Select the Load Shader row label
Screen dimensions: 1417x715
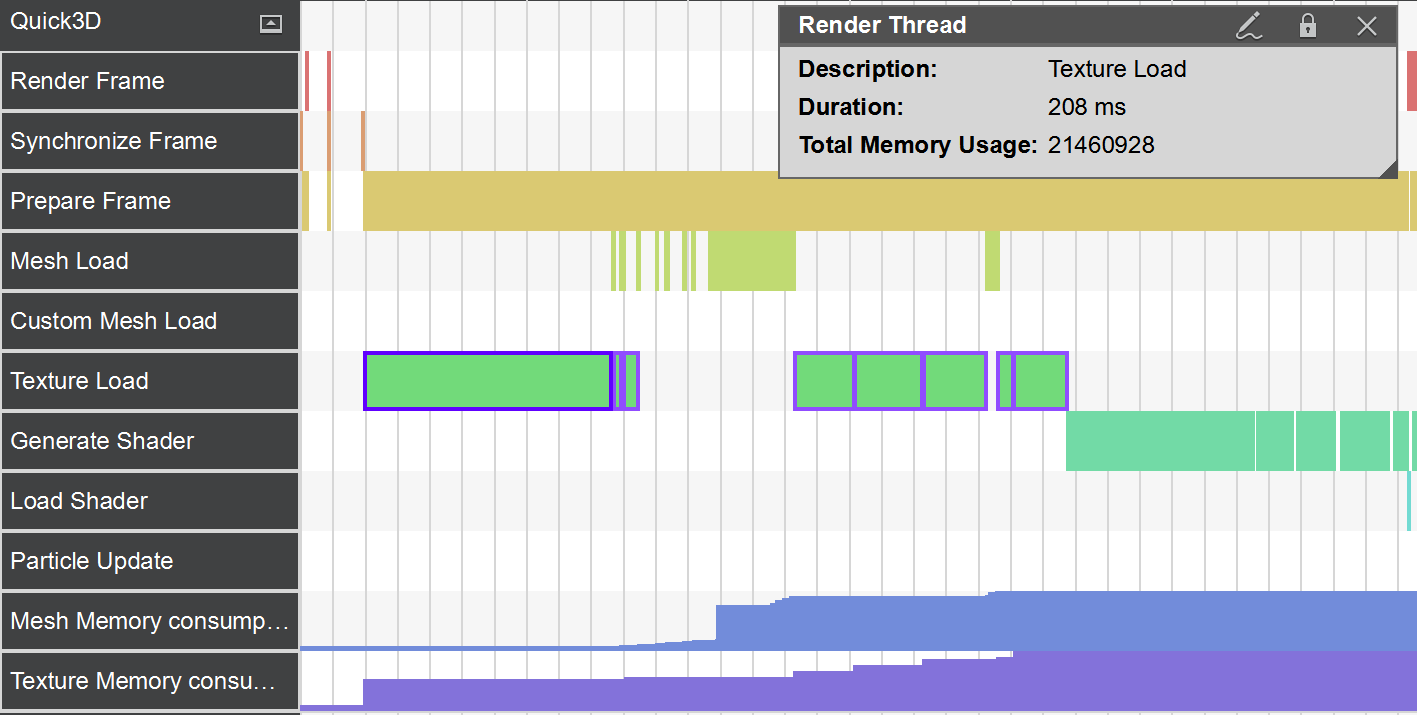80,501
